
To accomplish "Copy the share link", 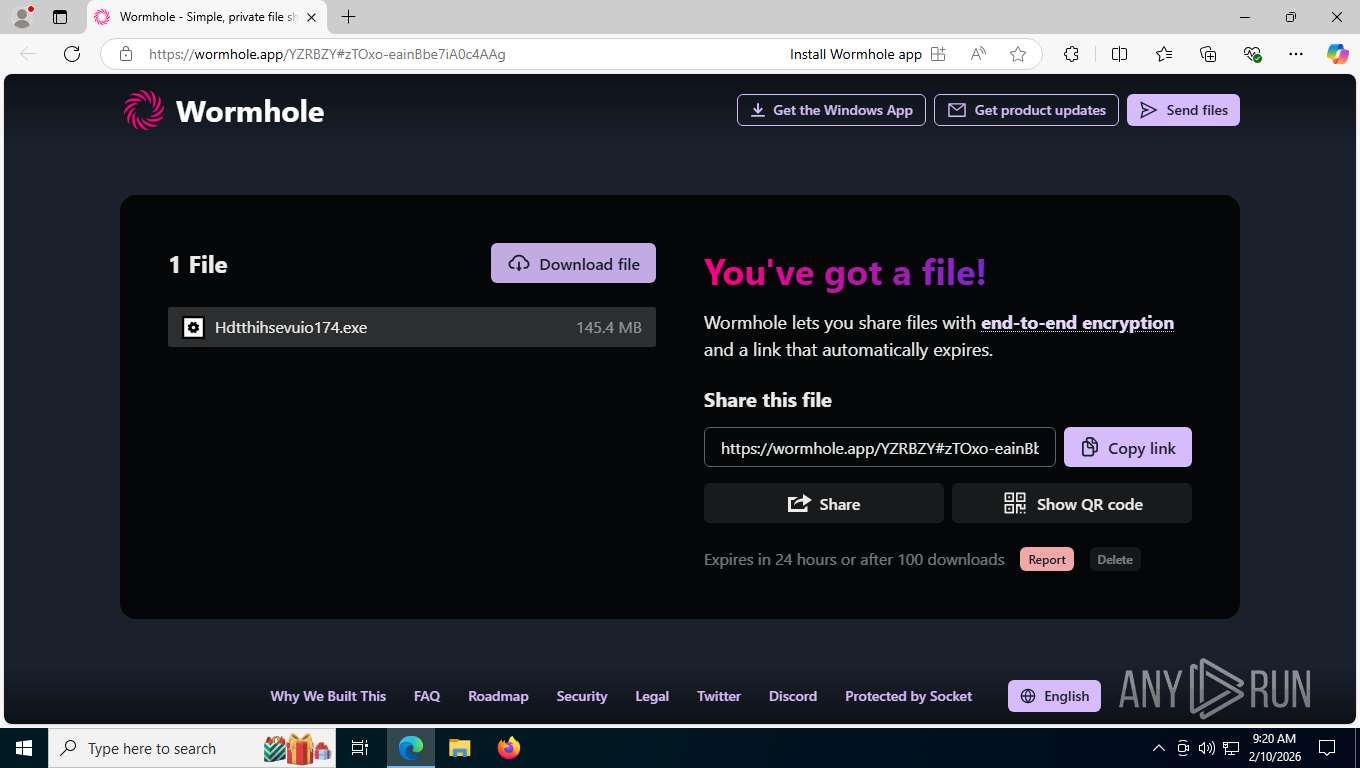I will pyautogui.click(x=1128, y=447).
